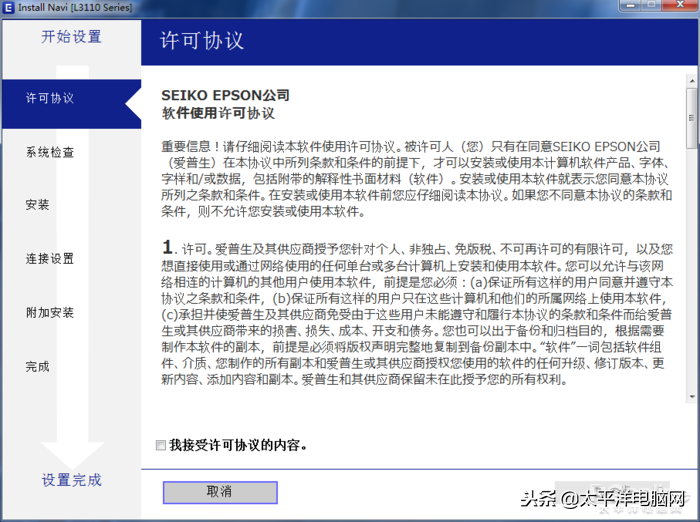The image size is (700, 522).
Task: Click the 设置完成 label in sidebar
Action: pyautogui.click(x=71, y=480)
